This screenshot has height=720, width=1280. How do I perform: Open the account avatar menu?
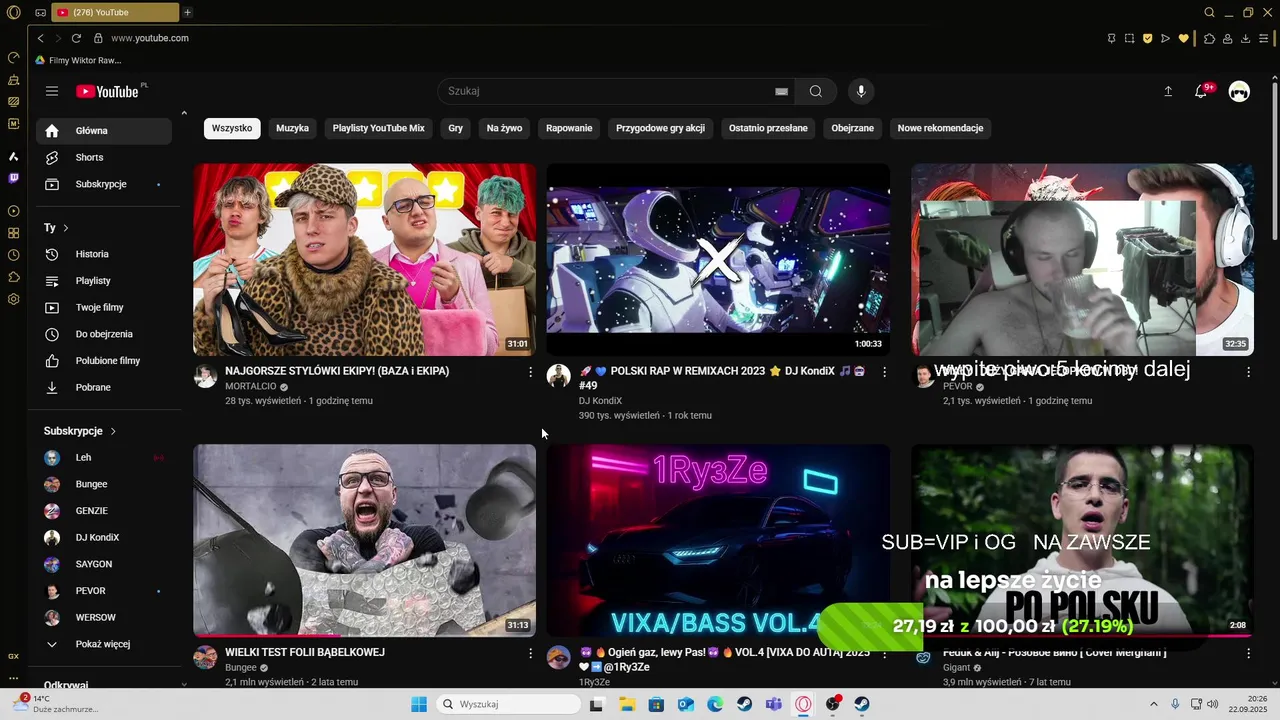coord(1239,91)
